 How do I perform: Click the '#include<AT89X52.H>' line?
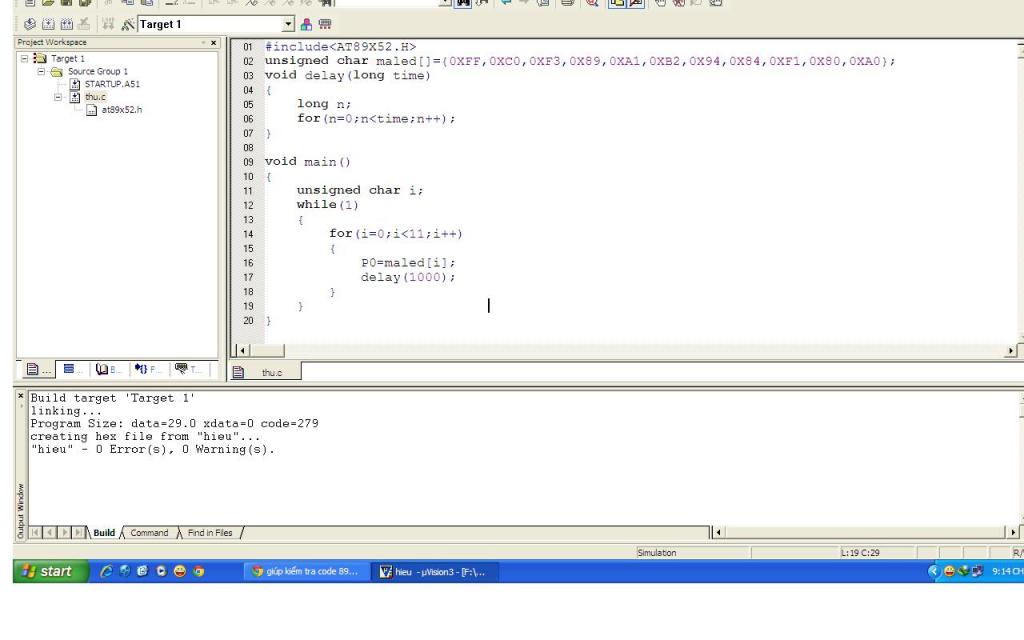pyautogui.click(x=340, y=46)
